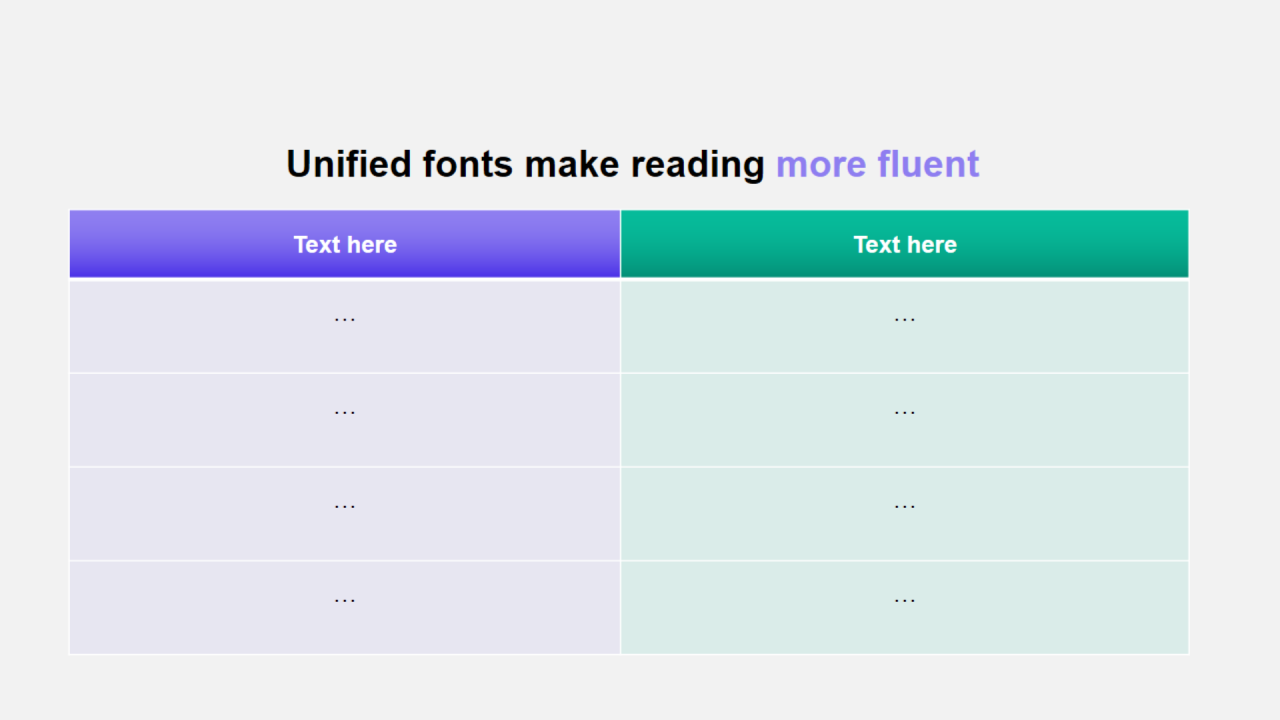Select the green "Text here" header cell

click(x=904, y=244)
